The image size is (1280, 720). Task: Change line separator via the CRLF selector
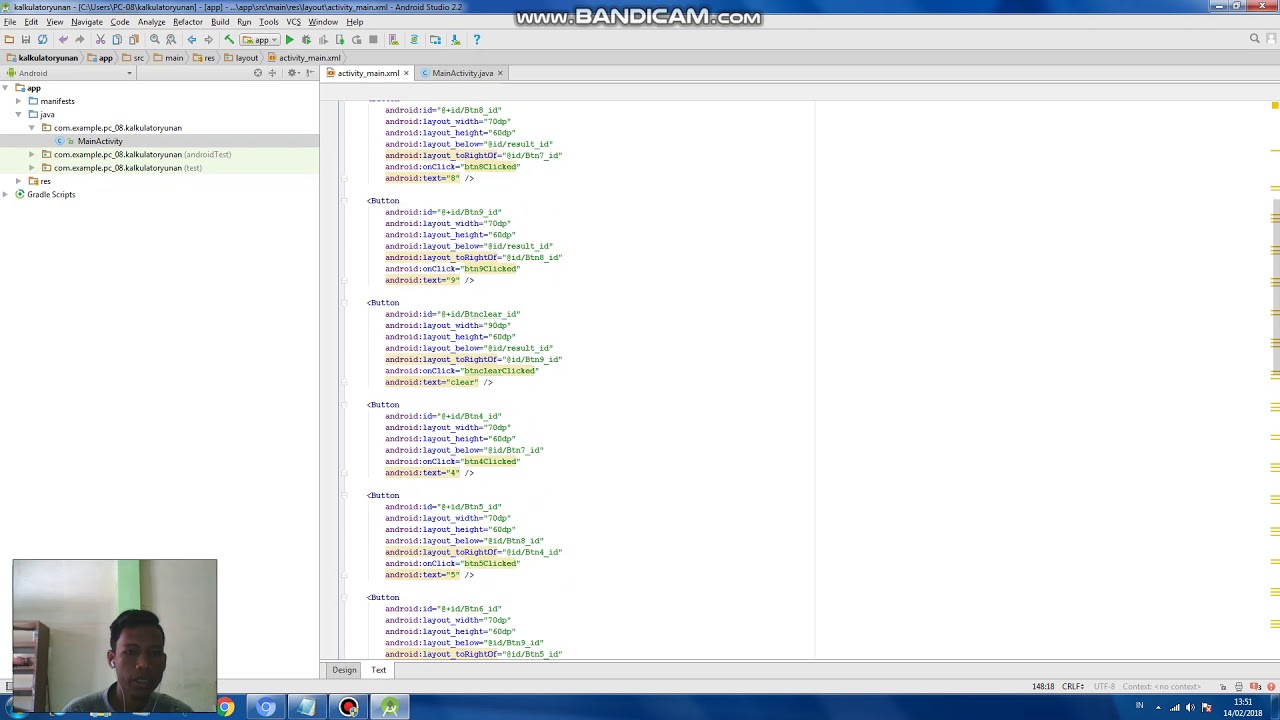[x=1073, y=687]
